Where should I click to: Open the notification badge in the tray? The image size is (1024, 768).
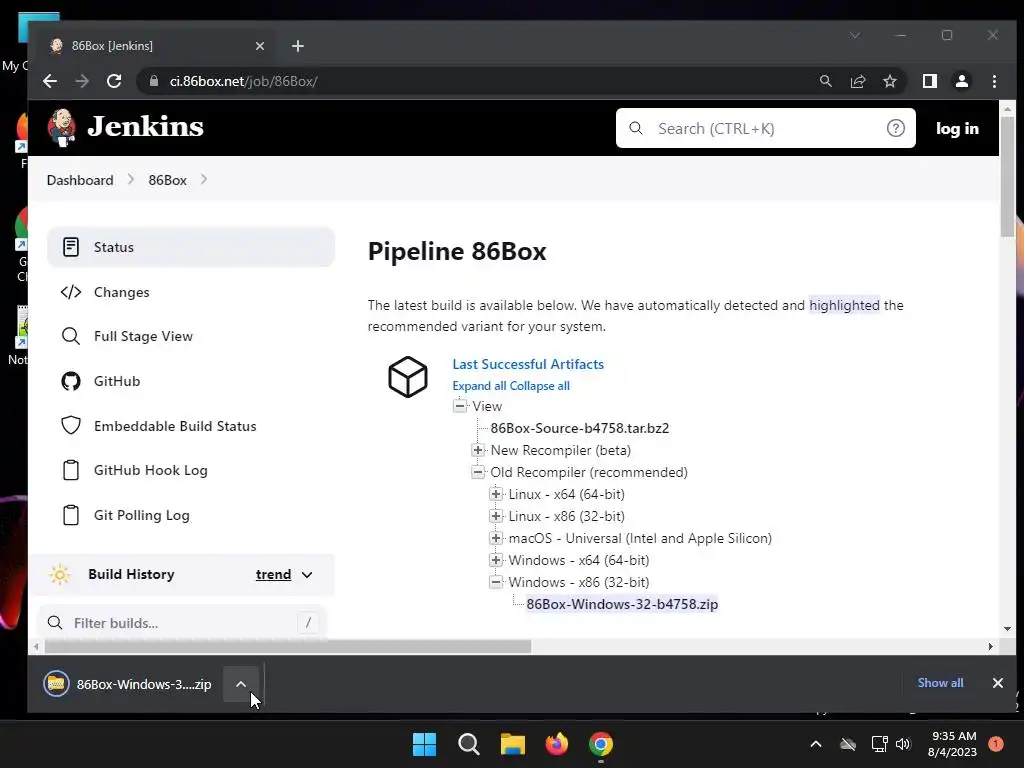click(x=995, y=744)
